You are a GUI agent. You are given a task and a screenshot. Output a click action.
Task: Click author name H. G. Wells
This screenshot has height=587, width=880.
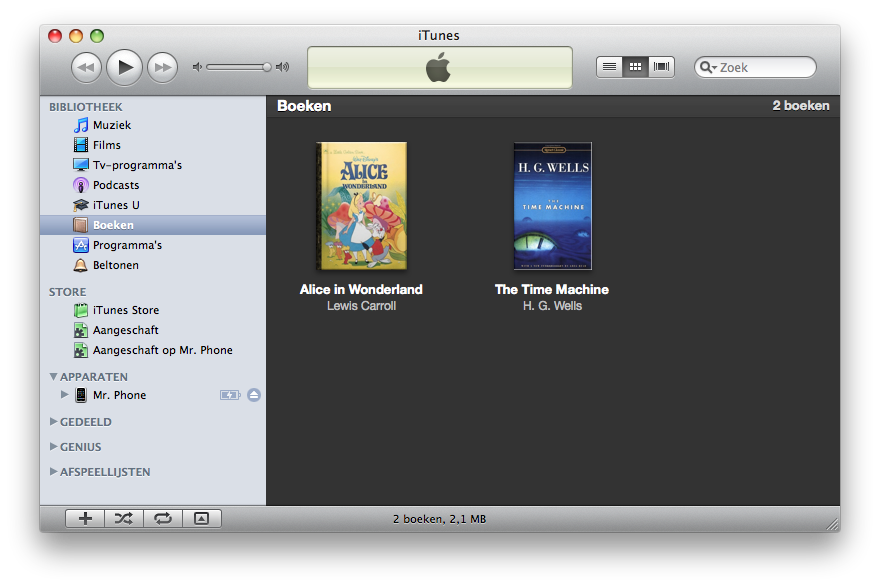coord(552,306)
